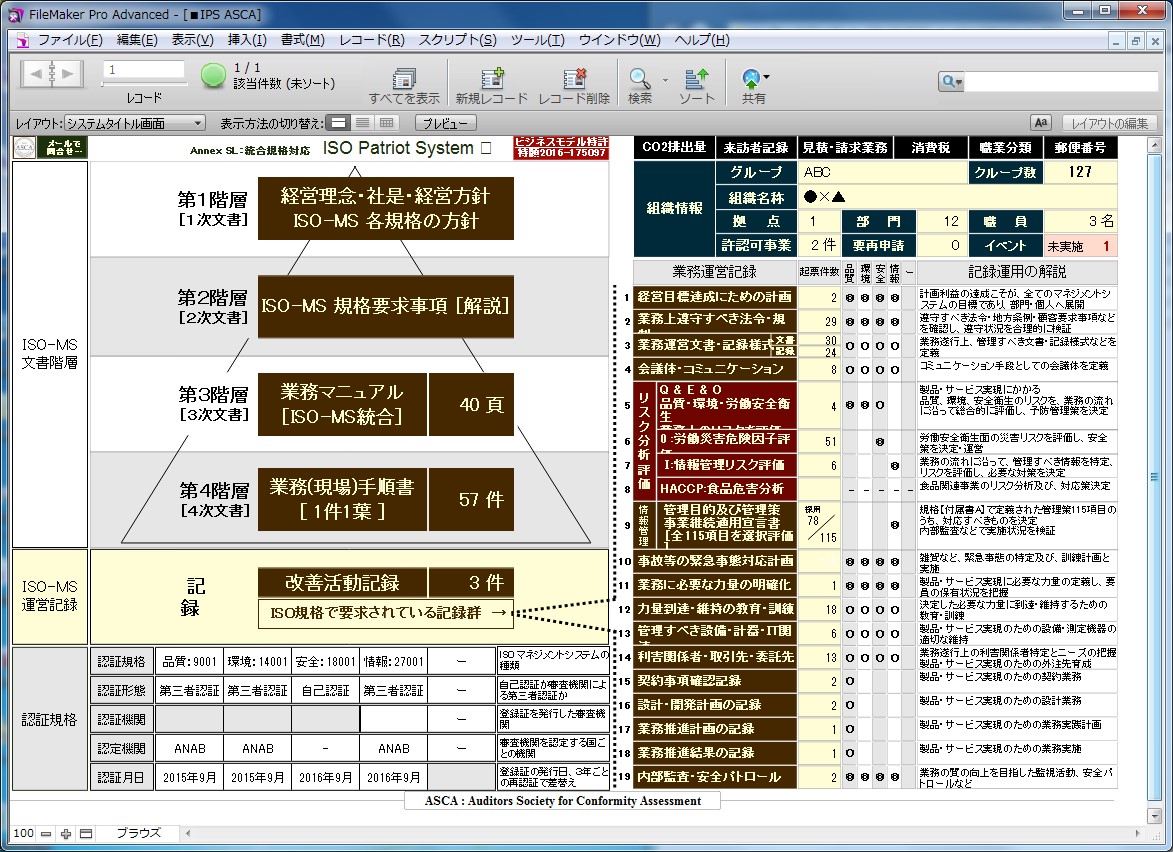Open the スクリプト(S) menu
1173x852 pixels.
[x=457, y=40]
